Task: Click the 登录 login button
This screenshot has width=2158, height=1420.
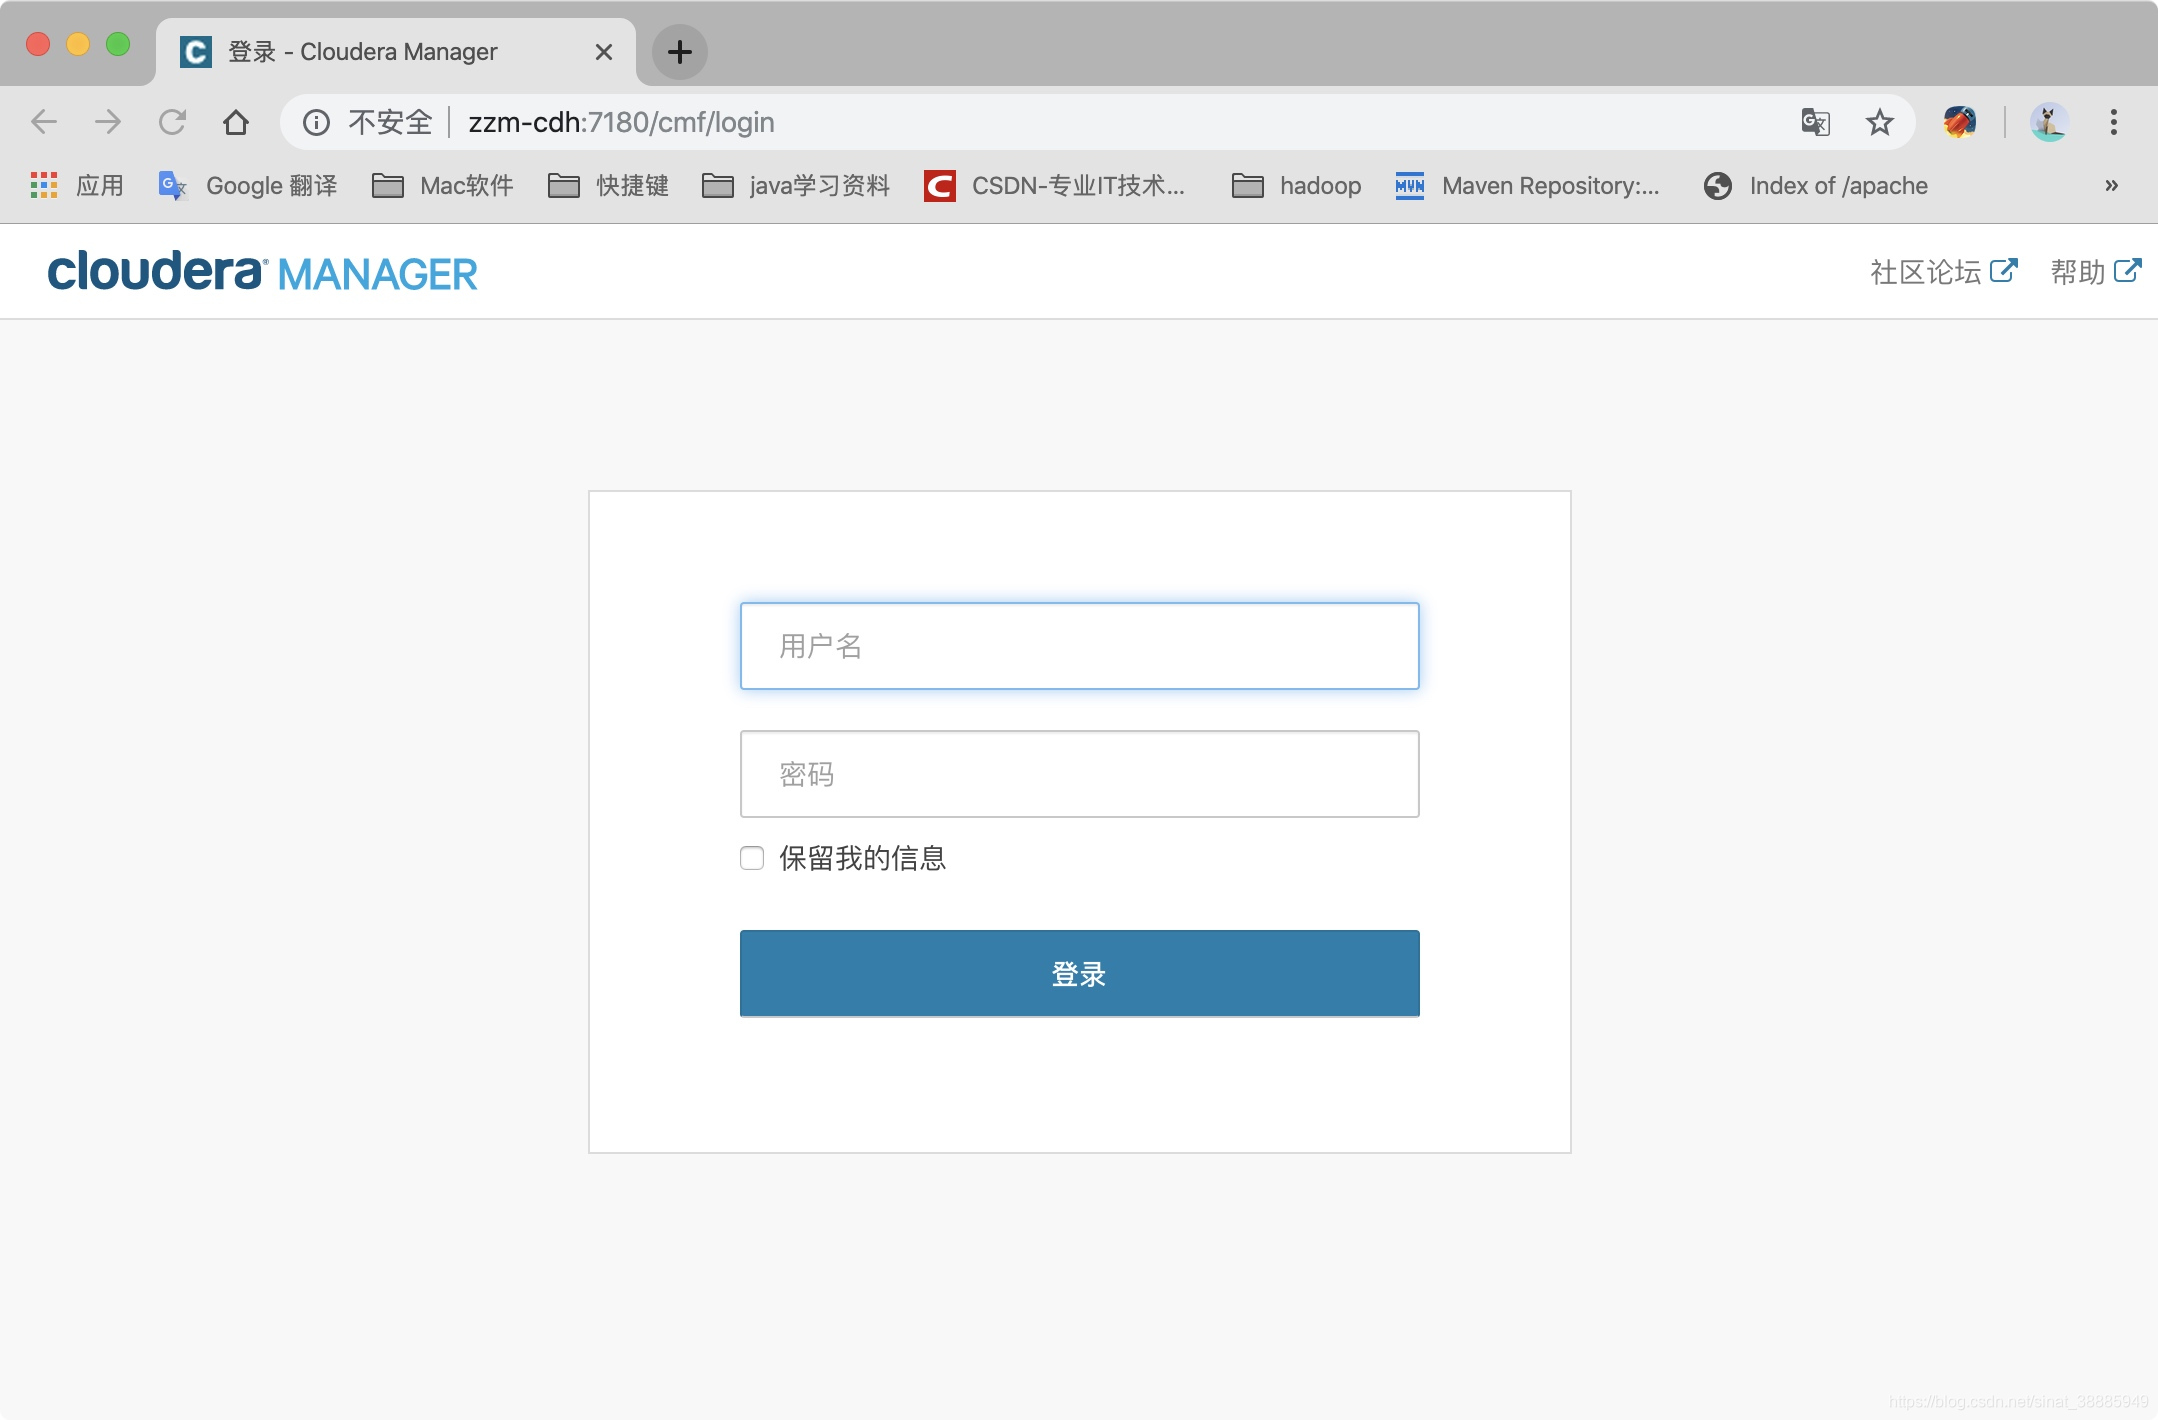Action: pyautogui.click(x=1079, y=973)
